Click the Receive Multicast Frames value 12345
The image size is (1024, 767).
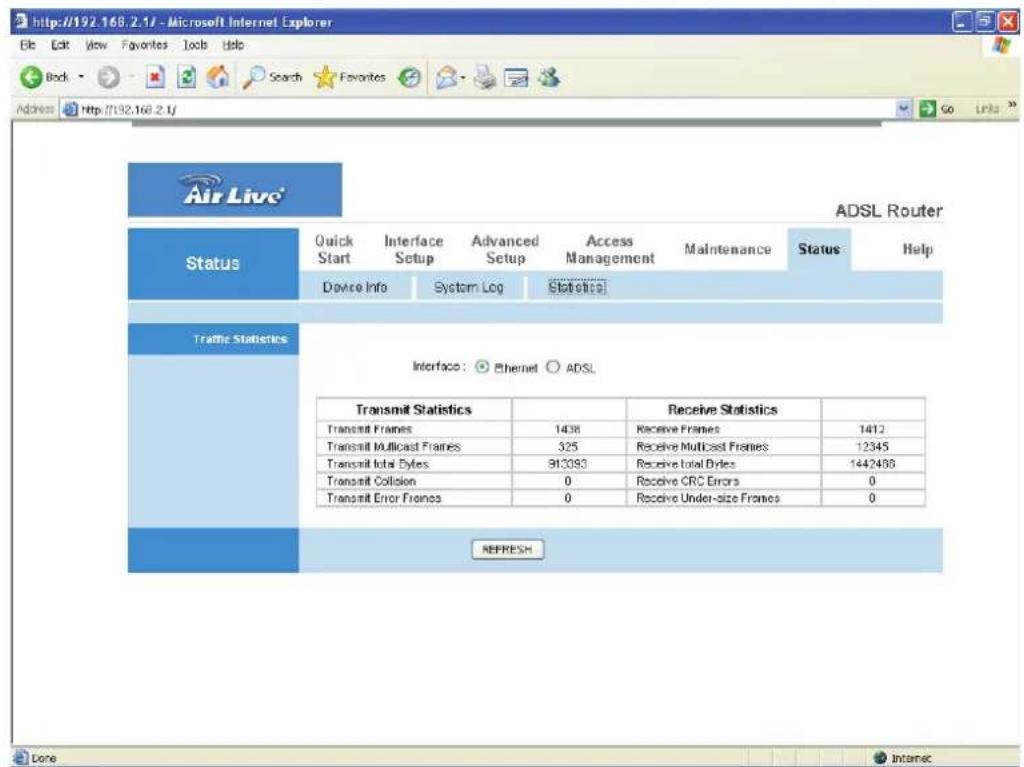pos(872,446)
